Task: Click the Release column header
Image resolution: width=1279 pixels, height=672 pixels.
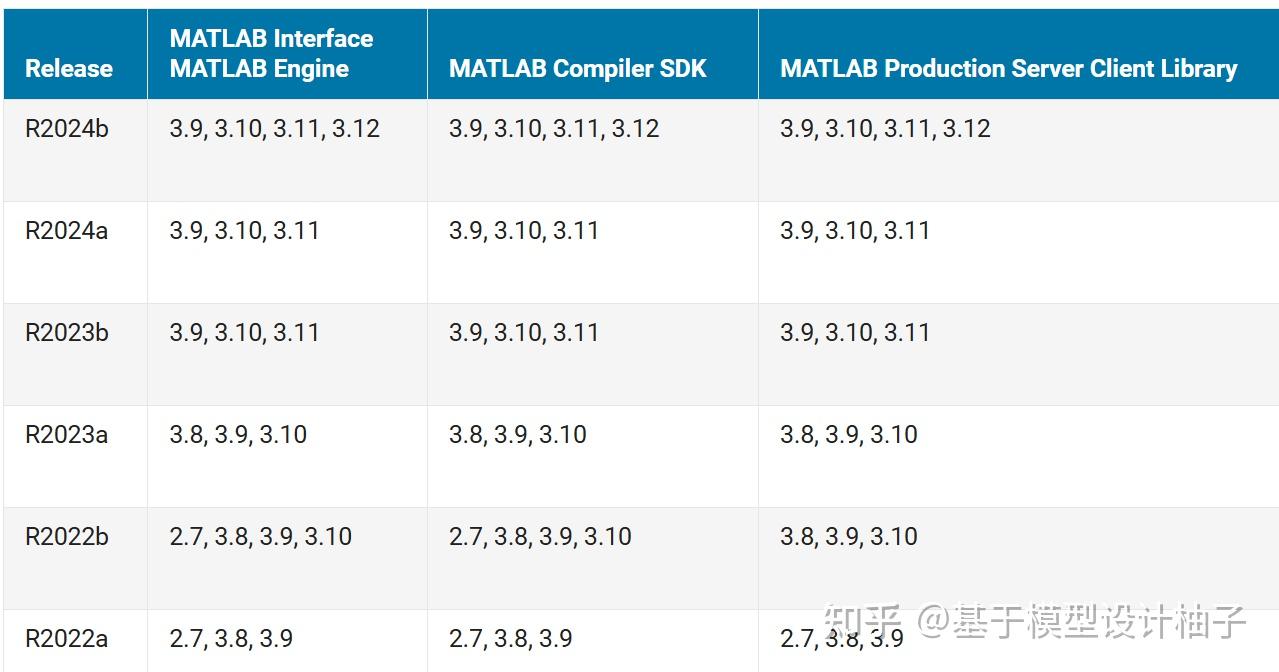Action: click(68, 68)
